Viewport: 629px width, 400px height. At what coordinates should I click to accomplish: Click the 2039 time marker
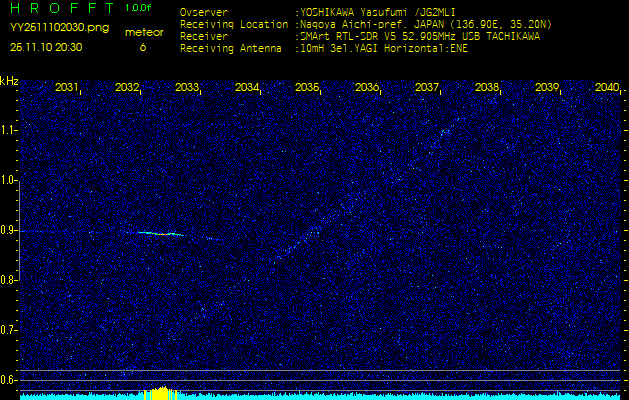[547, 87]
